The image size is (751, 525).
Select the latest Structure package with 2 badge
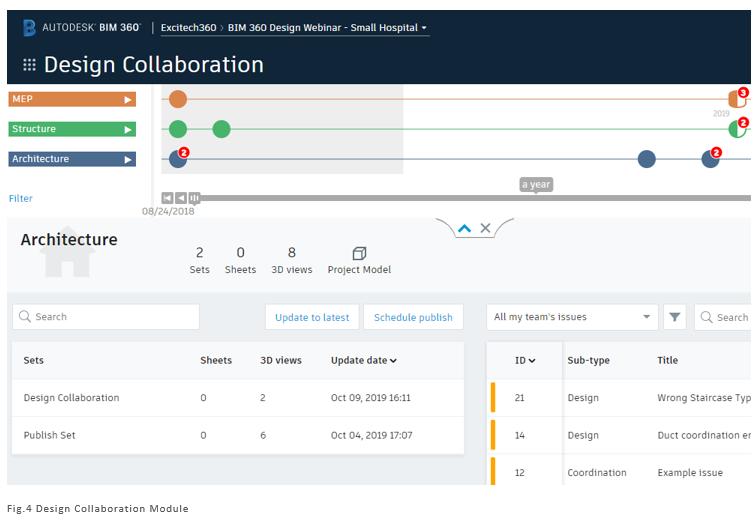click(x=737, y=128)
